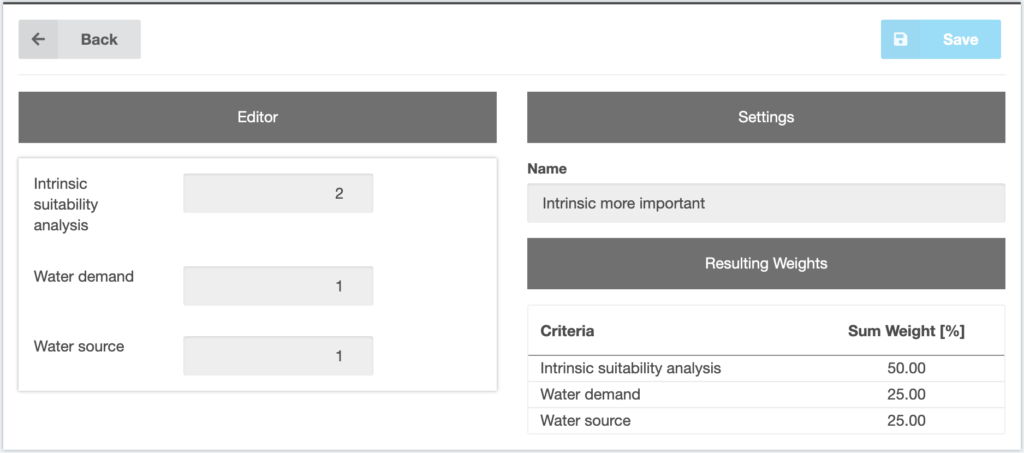This screenshot has height=453, width=1024.
Task: Click the Resulting Weights header bar
Action: 766,263
